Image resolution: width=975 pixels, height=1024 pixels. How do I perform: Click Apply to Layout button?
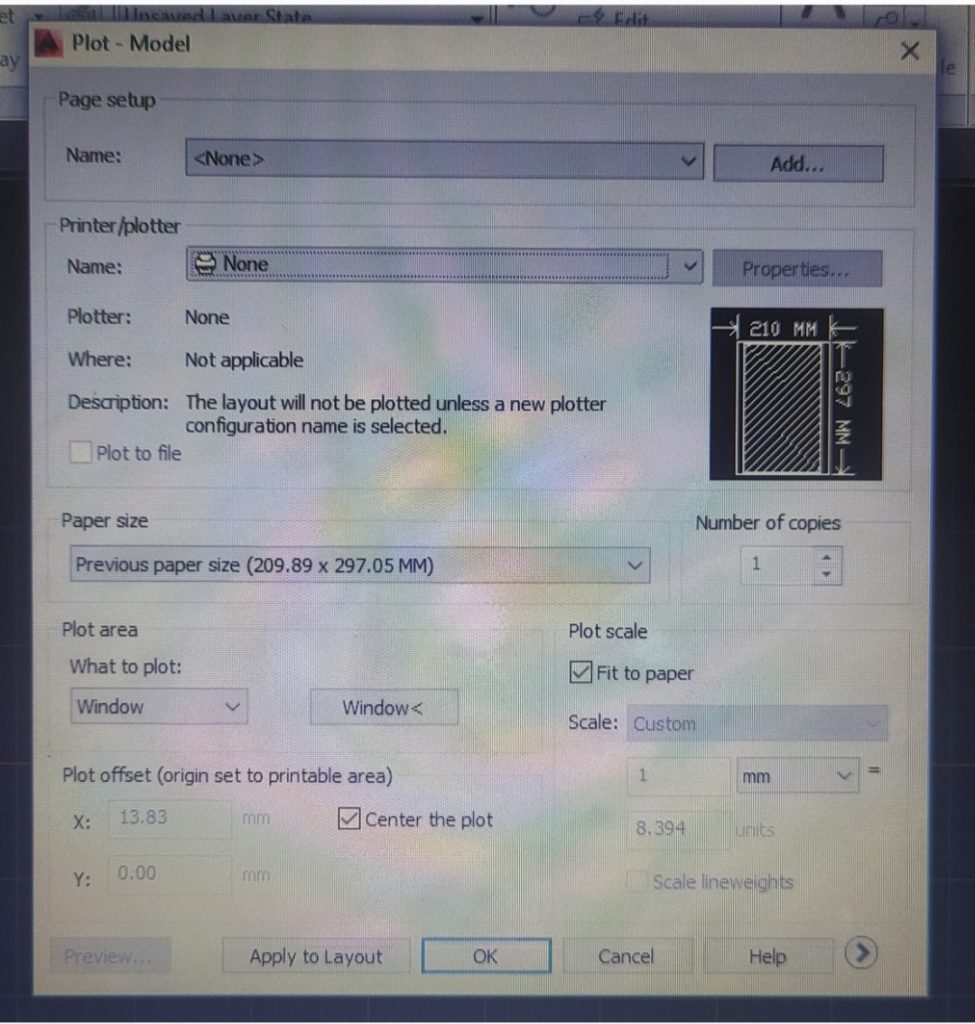click(316, 957)
